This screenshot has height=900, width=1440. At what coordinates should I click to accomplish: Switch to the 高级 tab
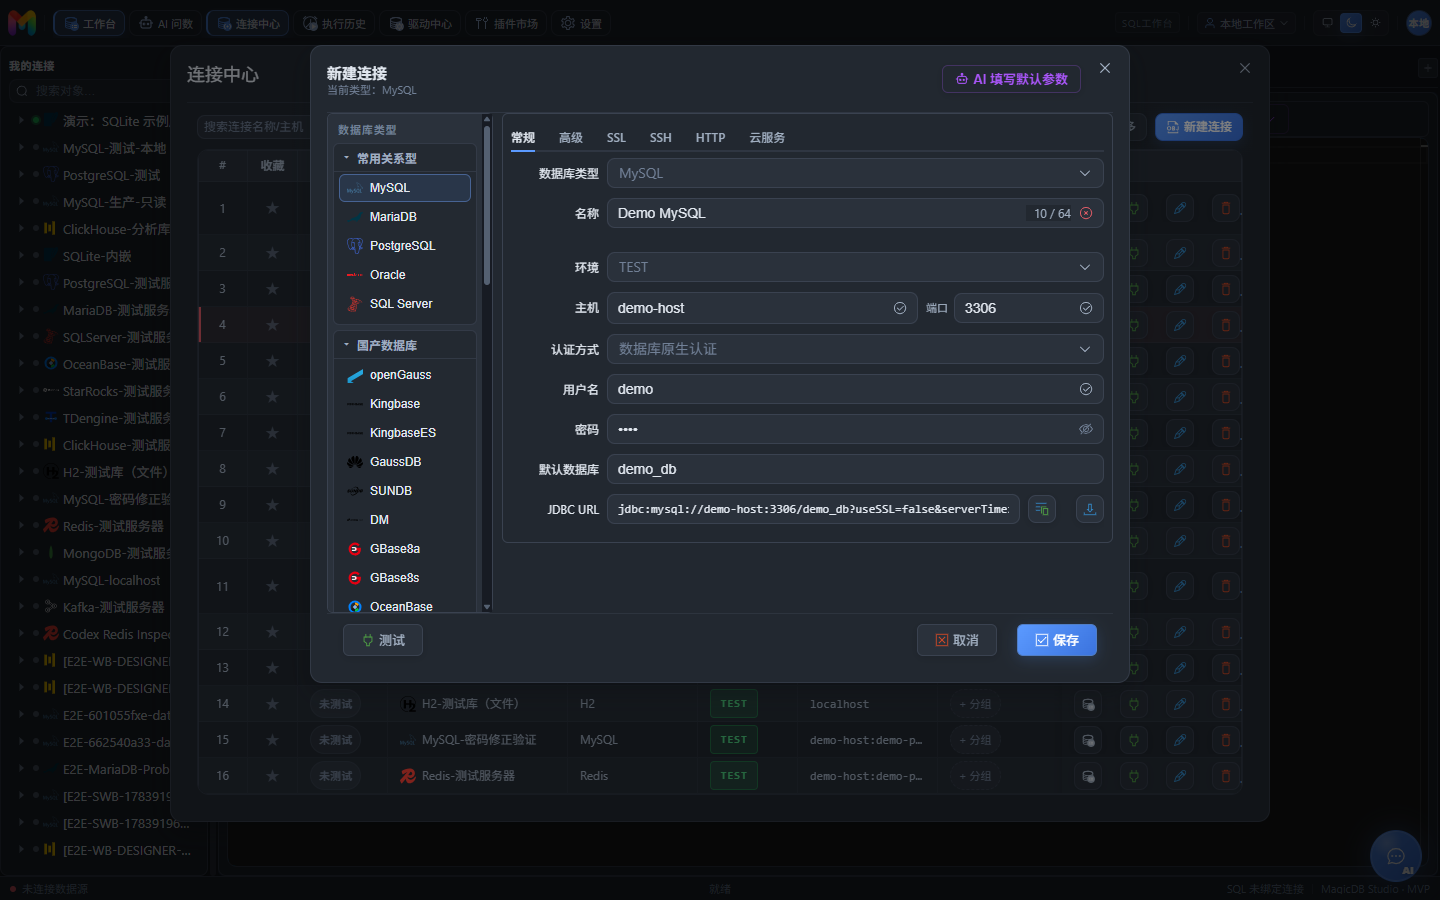click(571, 138)
